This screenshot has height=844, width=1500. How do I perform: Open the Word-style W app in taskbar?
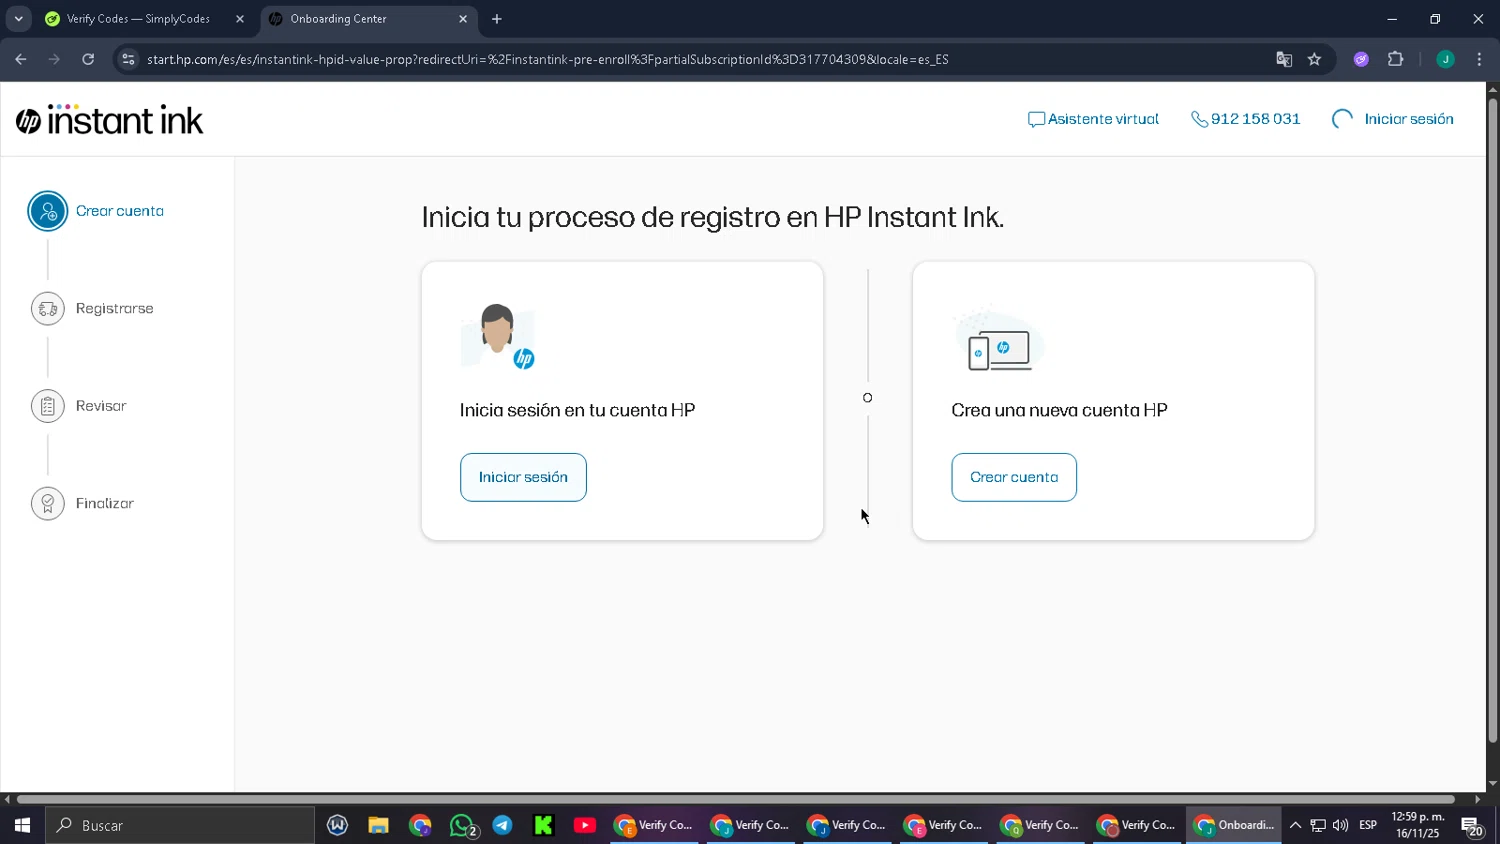click(x=337, y=826)
